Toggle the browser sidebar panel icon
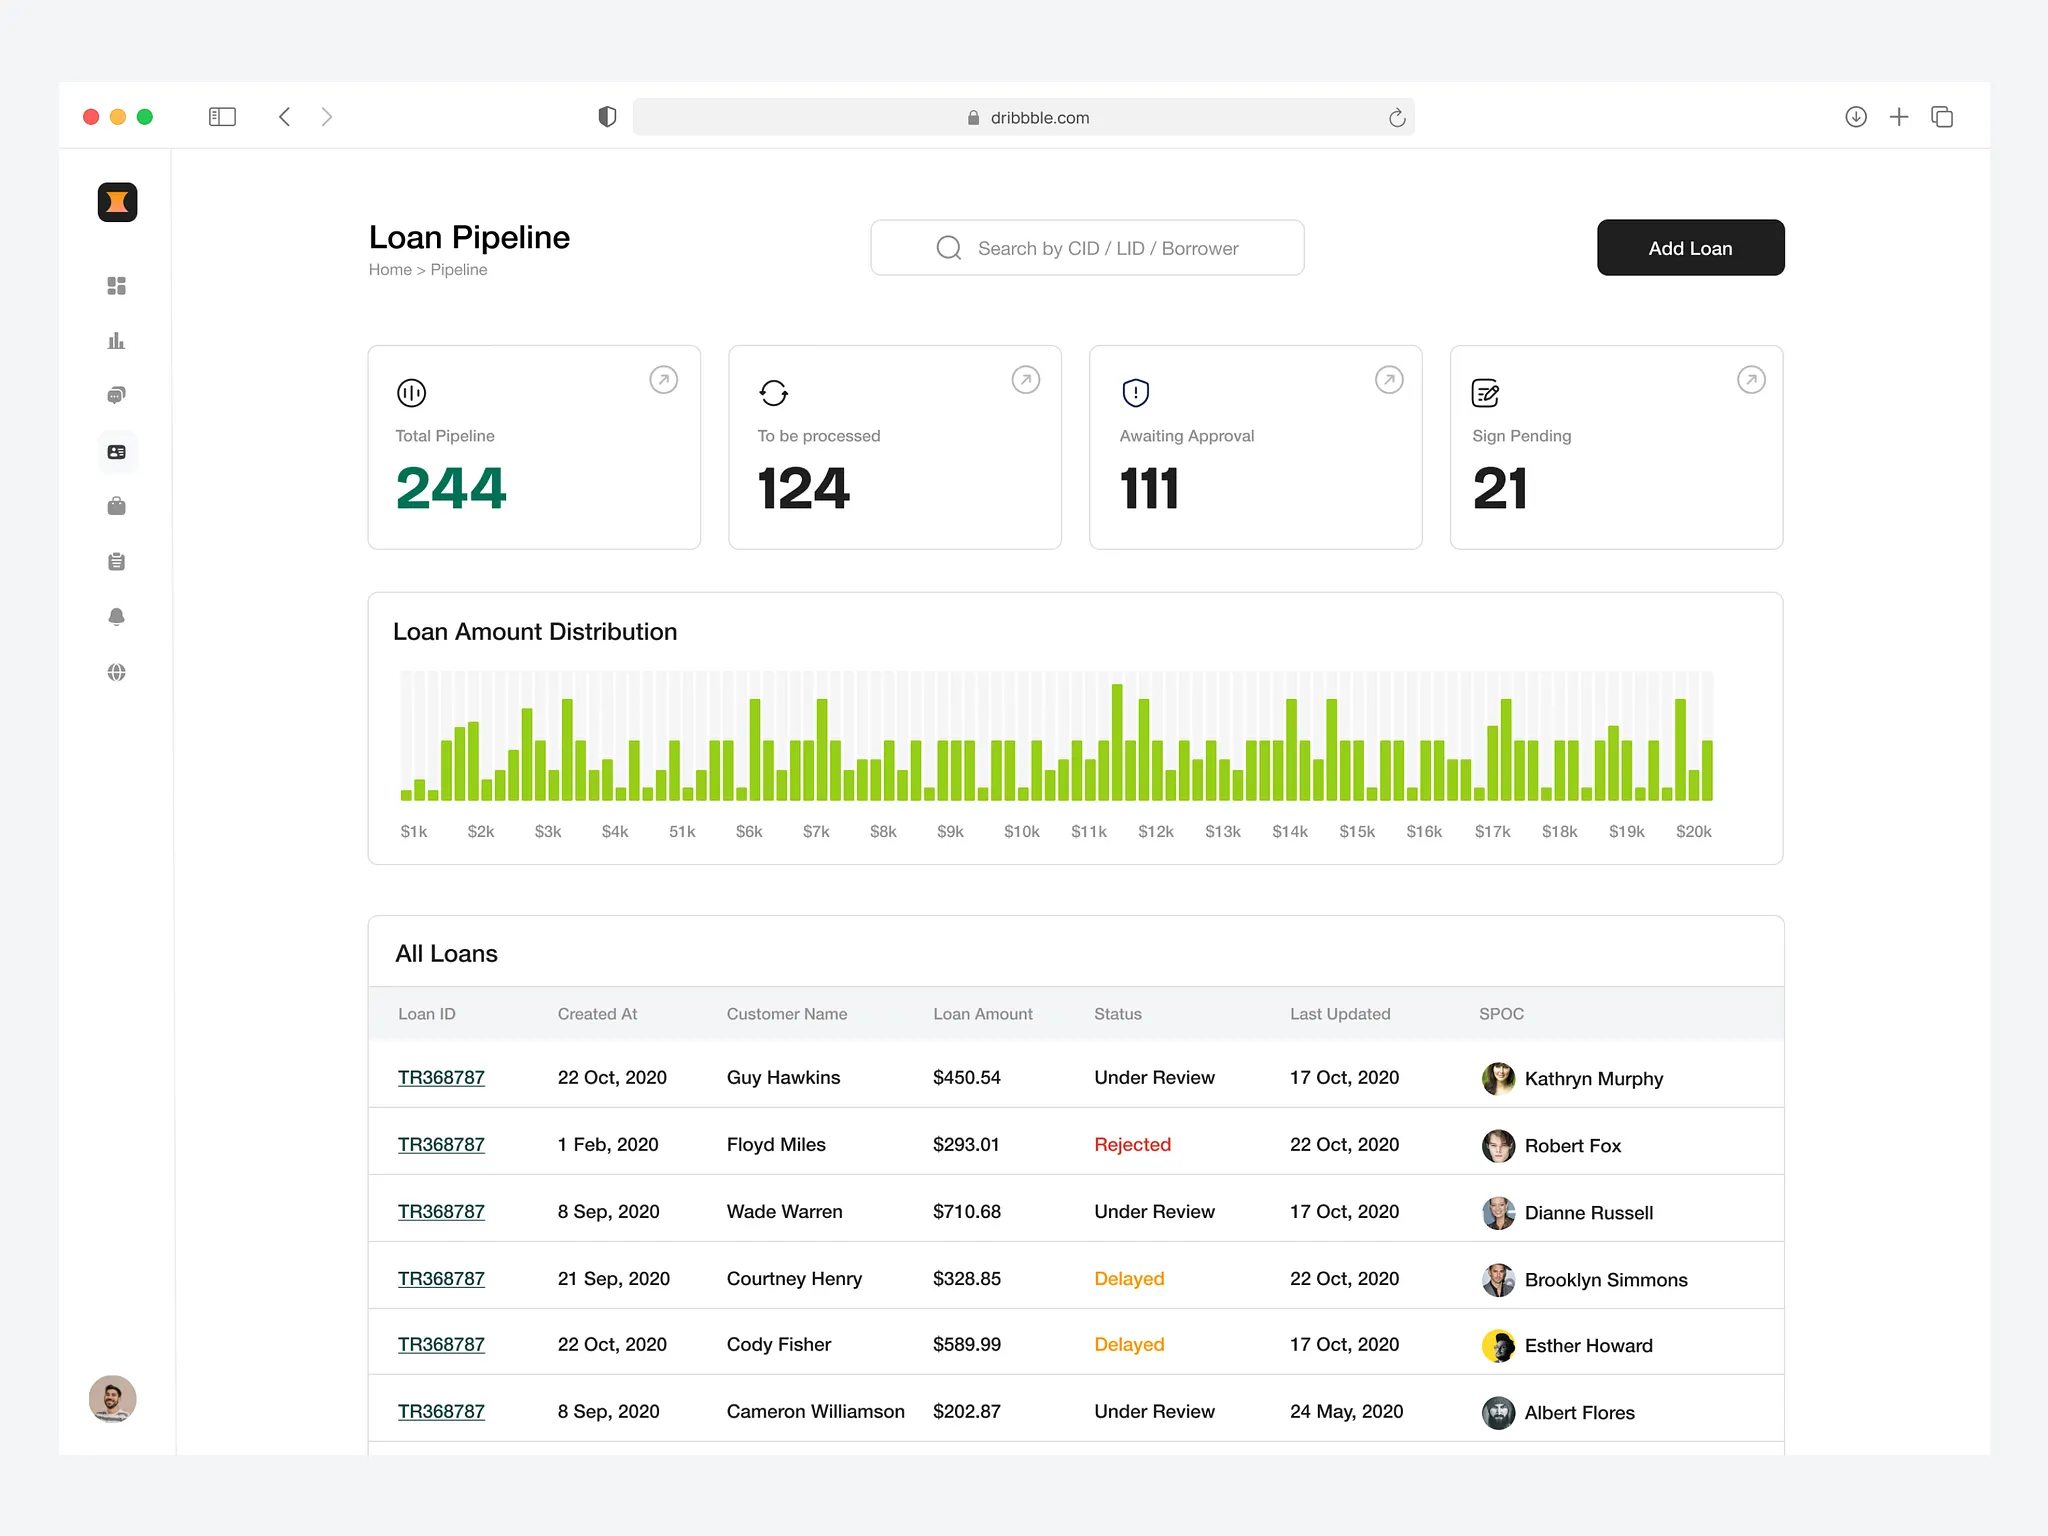 222,117
